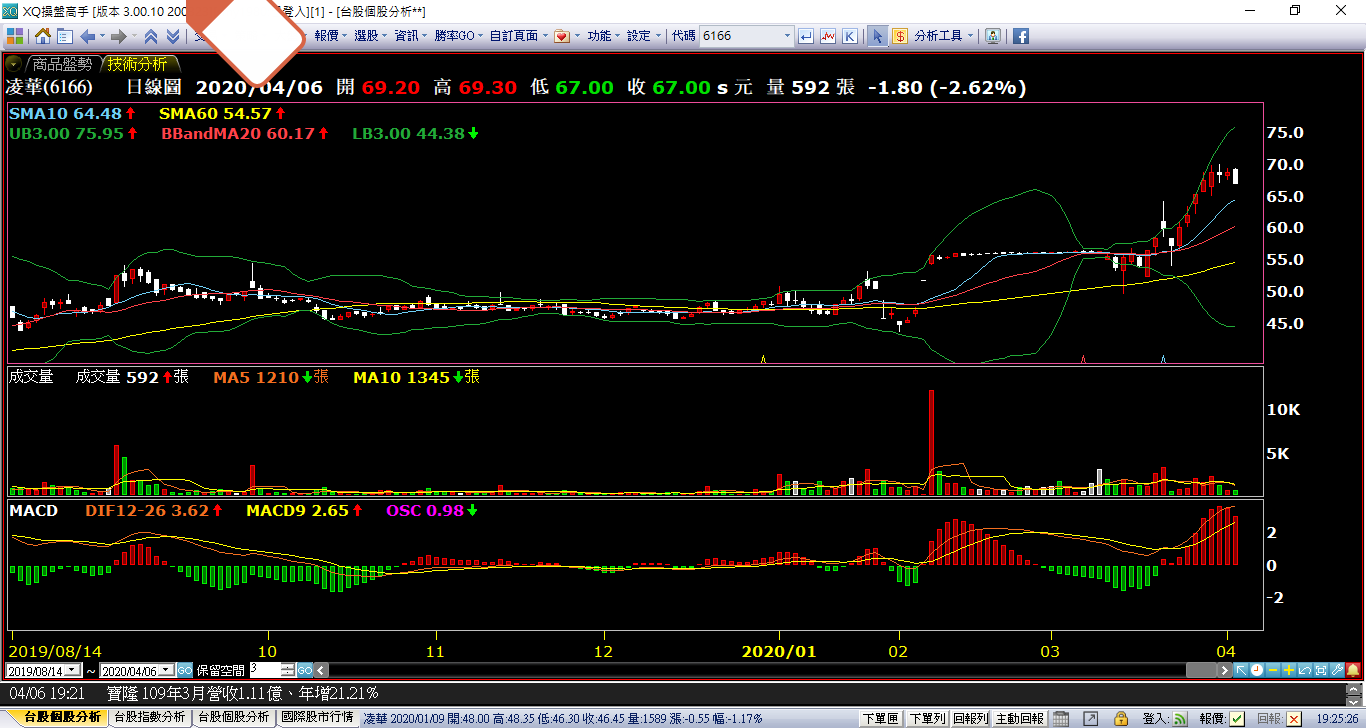1366x728 pixels.
Task: Open the start date 2019/08/14 dropdown
Action: (83, 670)
